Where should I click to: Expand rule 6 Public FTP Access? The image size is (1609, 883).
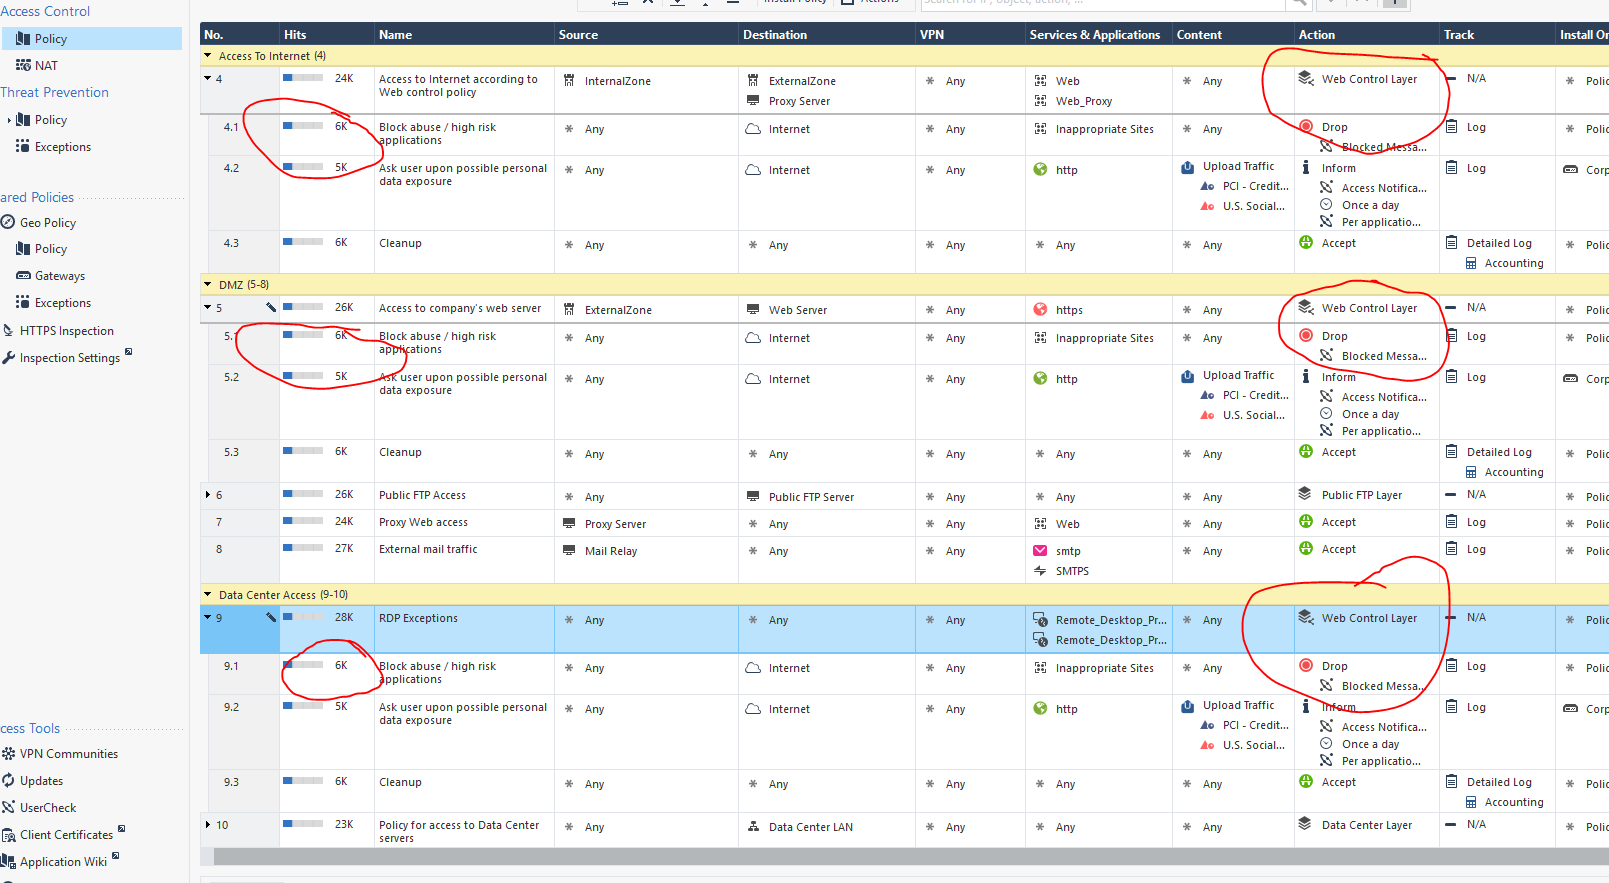[208, 495]
